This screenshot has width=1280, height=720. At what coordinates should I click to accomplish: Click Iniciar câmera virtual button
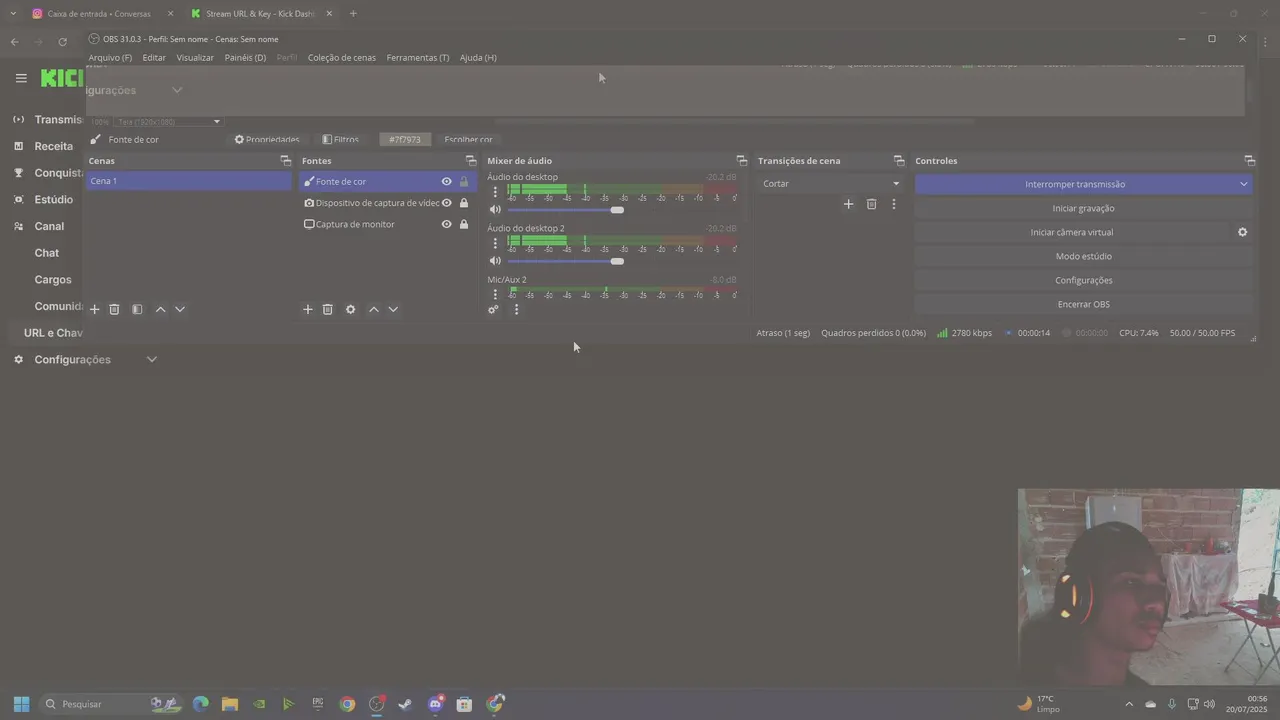pos(1072,232)
